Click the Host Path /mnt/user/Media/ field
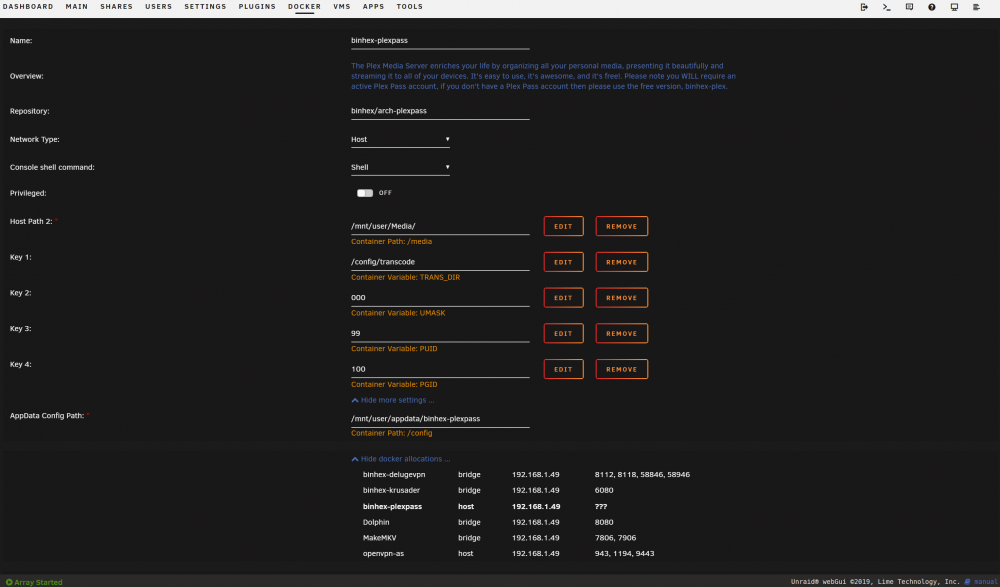The height and width of the screenshot is (587, 1000). (x=440, y=227)
